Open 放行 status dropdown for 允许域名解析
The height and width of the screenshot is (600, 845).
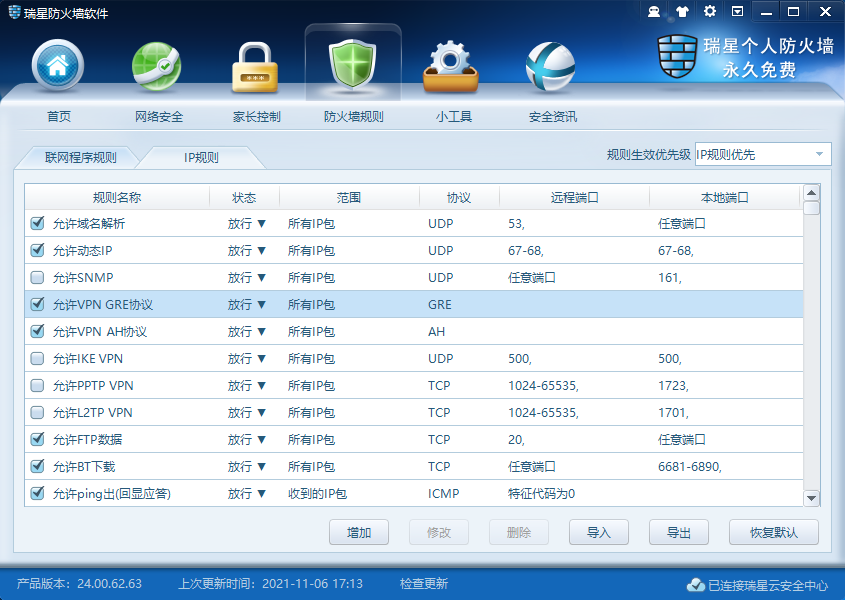[x=246, y=224]
